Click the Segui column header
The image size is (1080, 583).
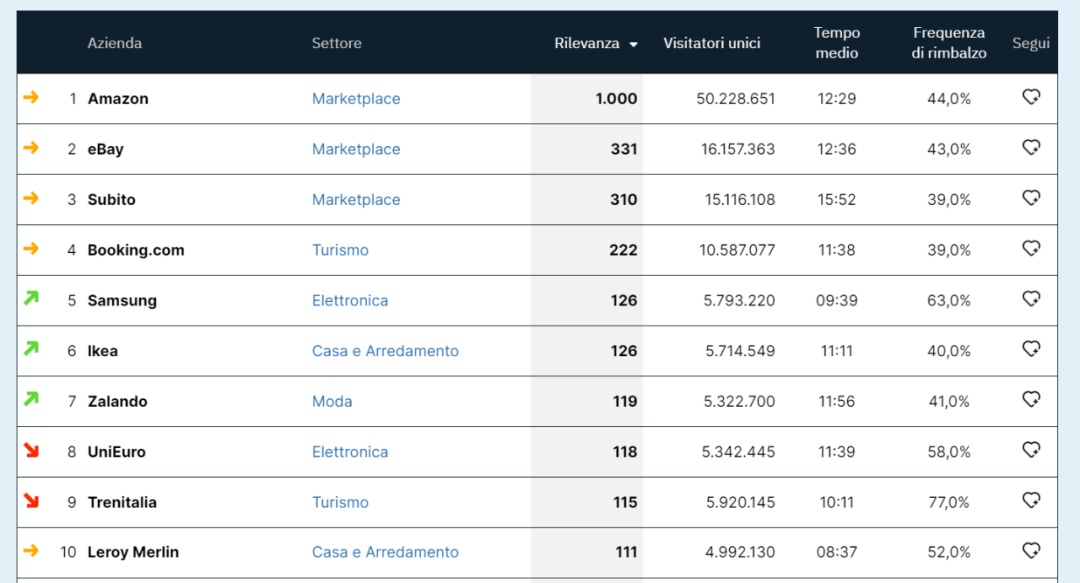pyautogui.click(x=1030, y=43)
